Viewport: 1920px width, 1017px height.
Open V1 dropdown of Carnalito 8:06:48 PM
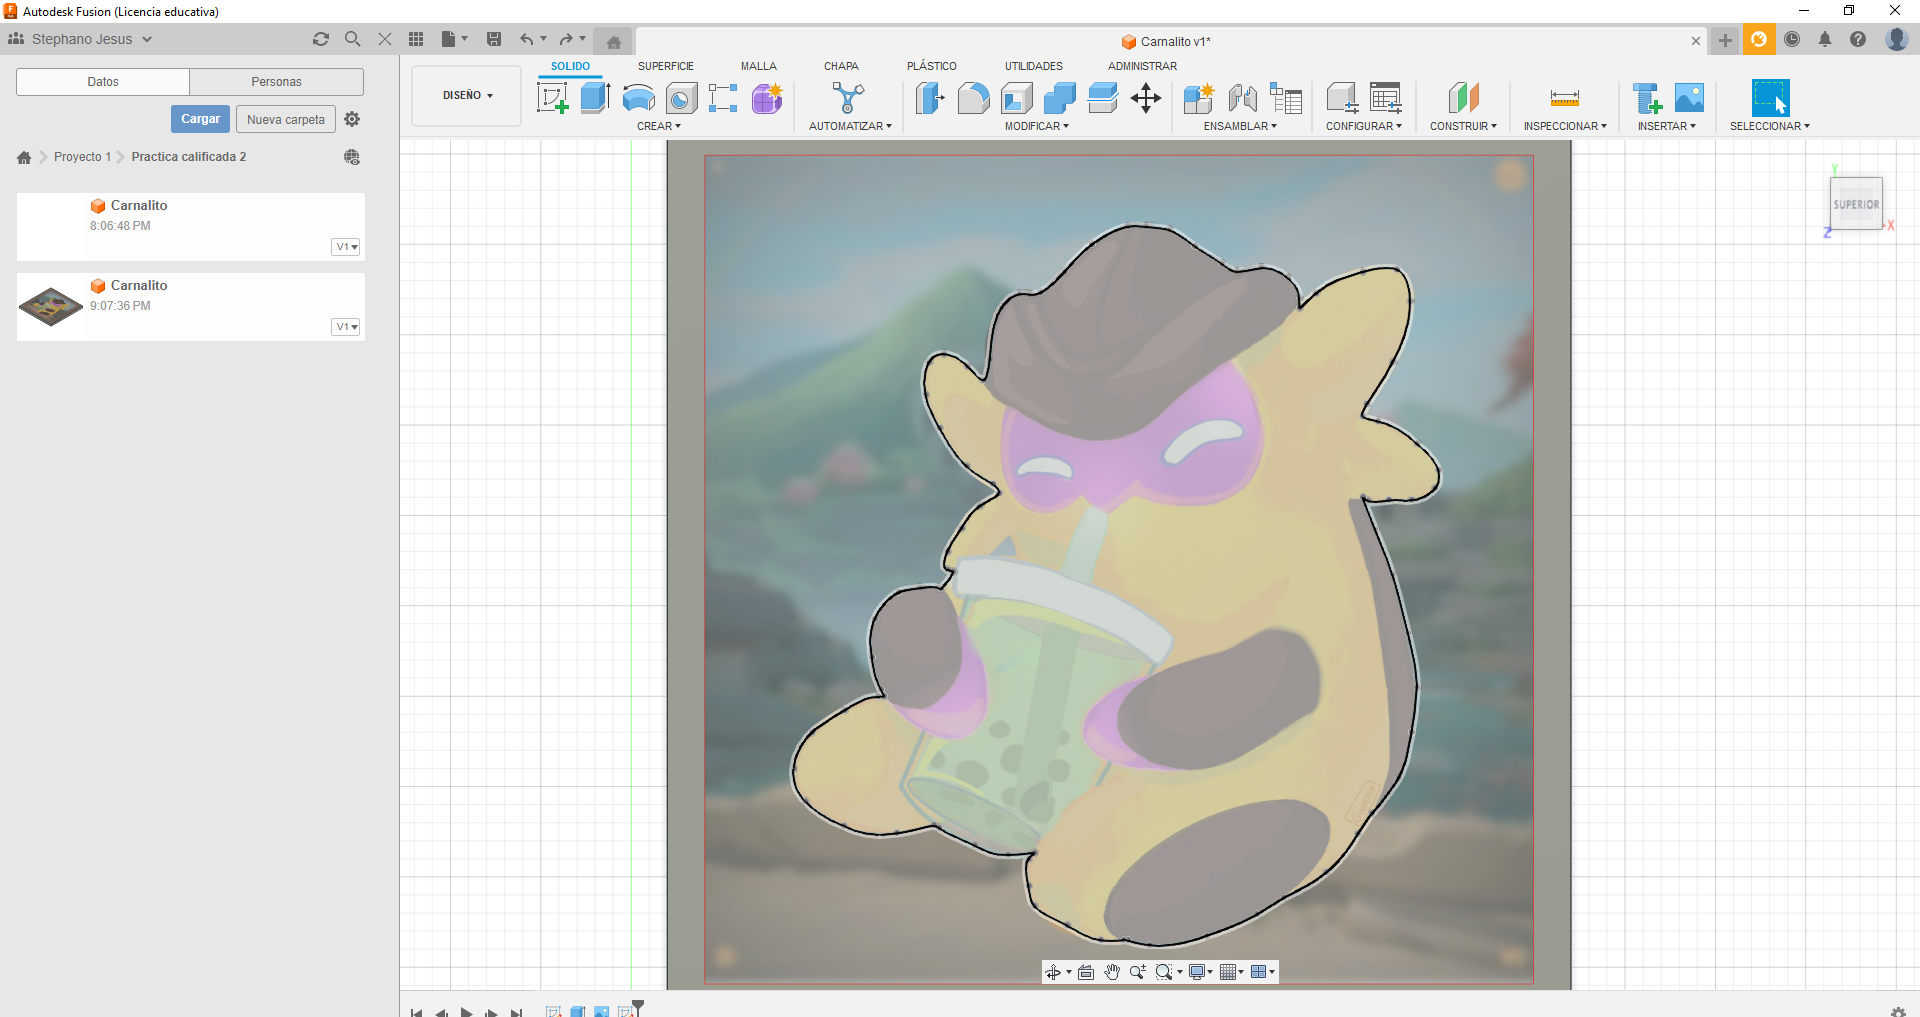coord(346,247)
